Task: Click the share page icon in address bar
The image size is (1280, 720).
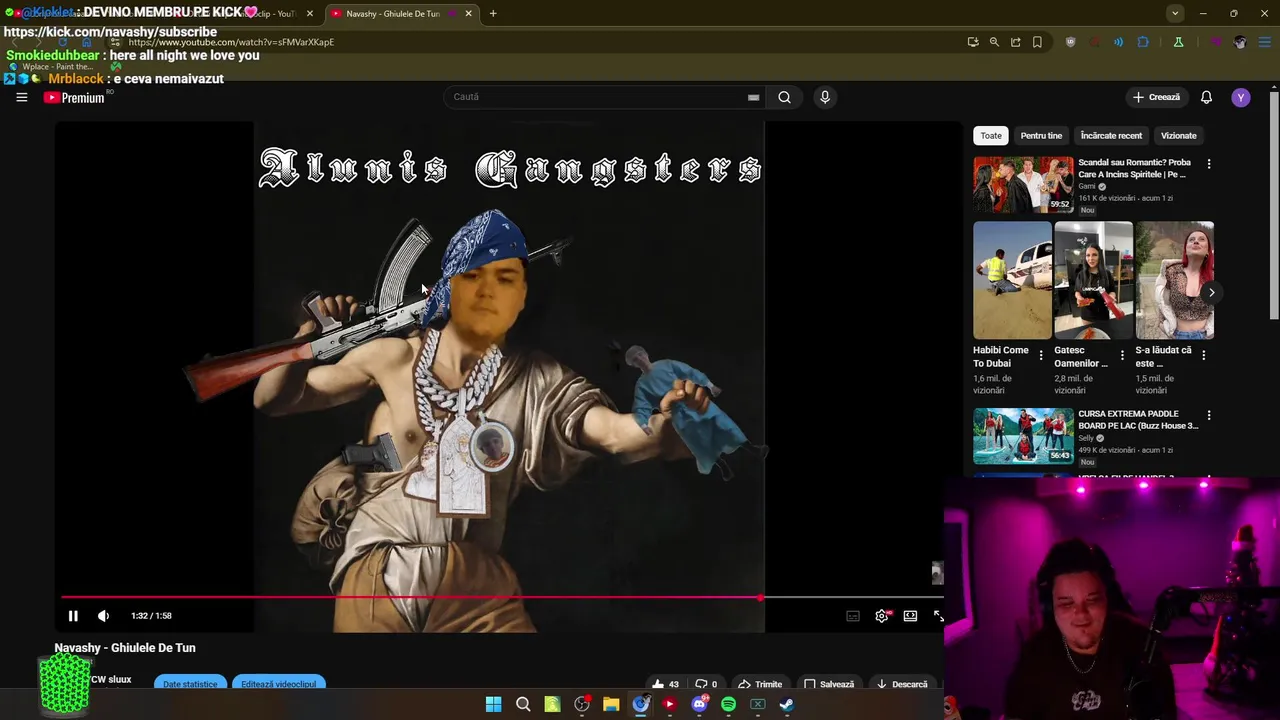Action: (1015, 42)
